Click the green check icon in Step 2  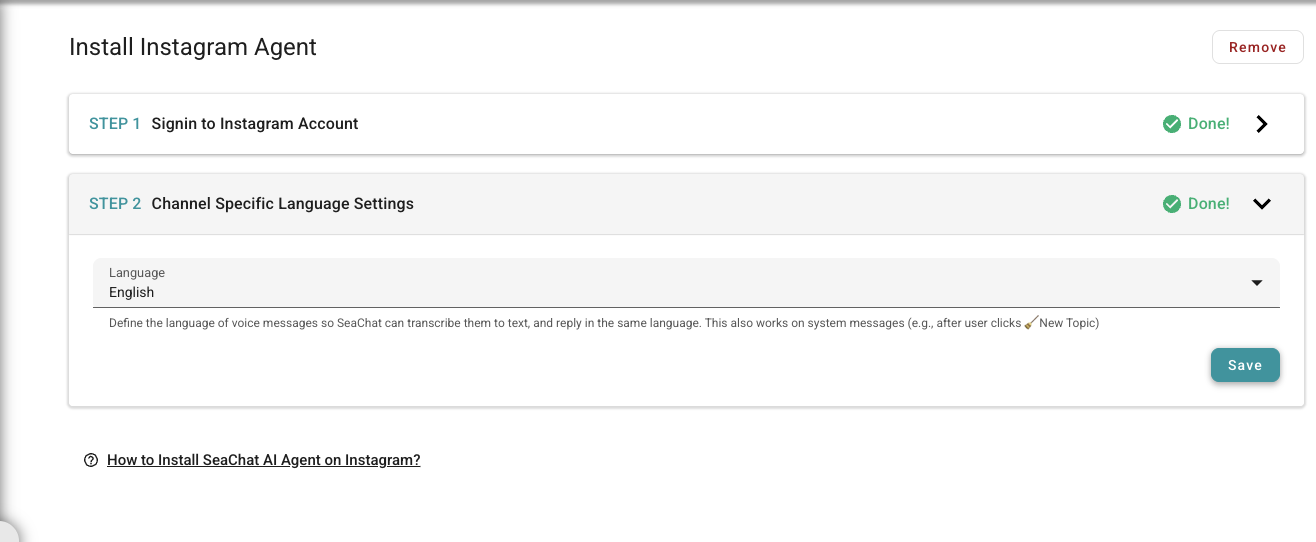[1172, 204]
